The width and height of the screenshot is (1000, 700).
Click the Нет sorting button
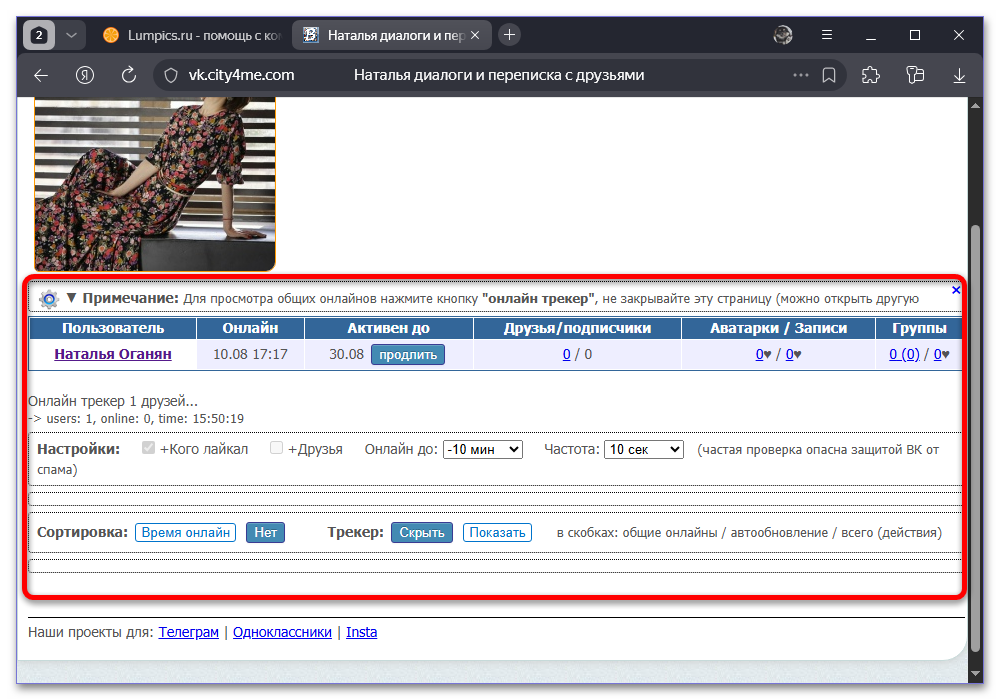pyautogui.click(x=265, y=532)
